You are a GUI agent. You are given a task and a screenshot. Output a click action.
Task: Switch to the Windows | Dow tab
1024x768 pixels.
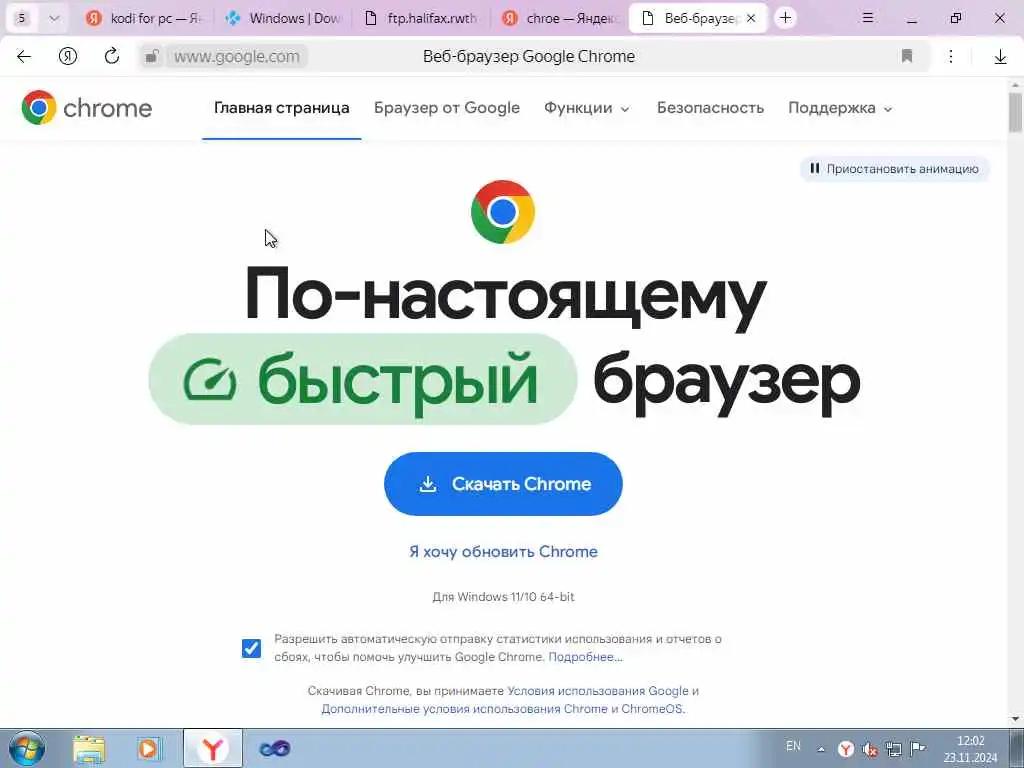pyautogui.click(x=285, y=18)
